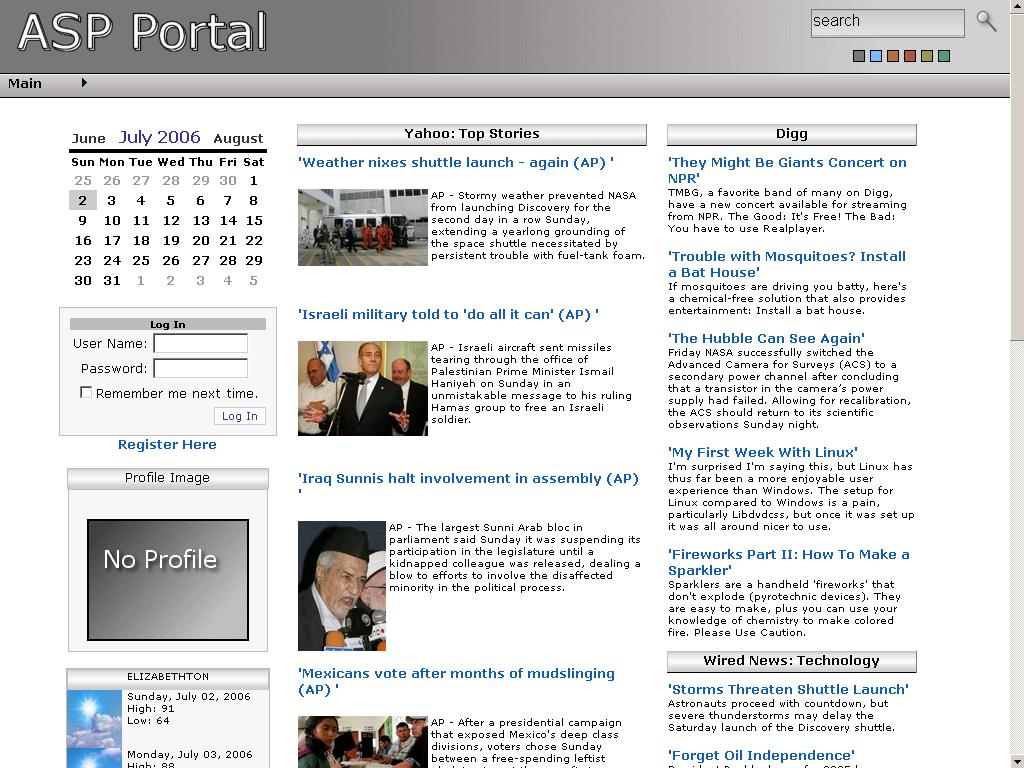Open 'Storms Threaten Shuttle Launch' link

pos(788,690)
